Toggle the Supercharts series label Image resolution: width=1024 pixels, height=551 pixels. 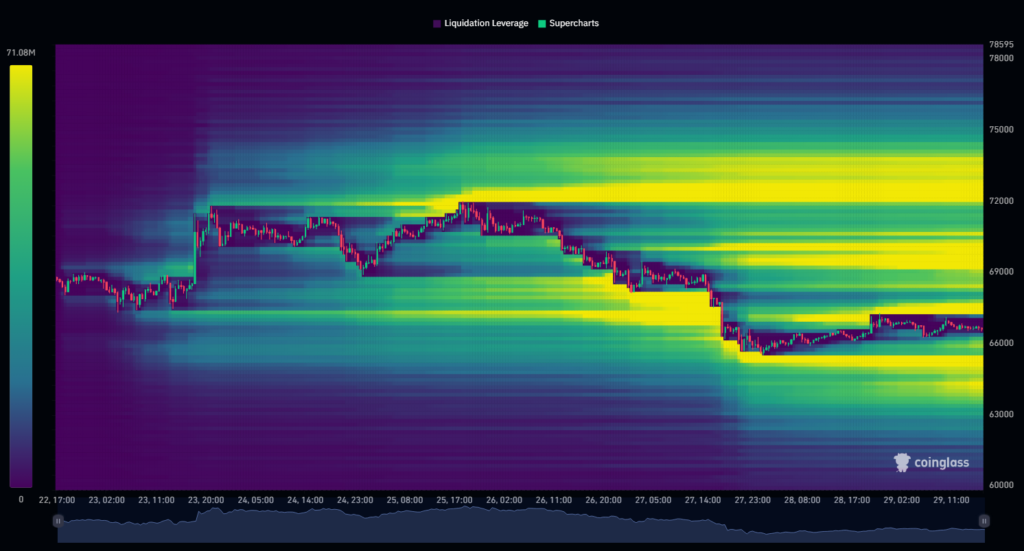[575, 23]
